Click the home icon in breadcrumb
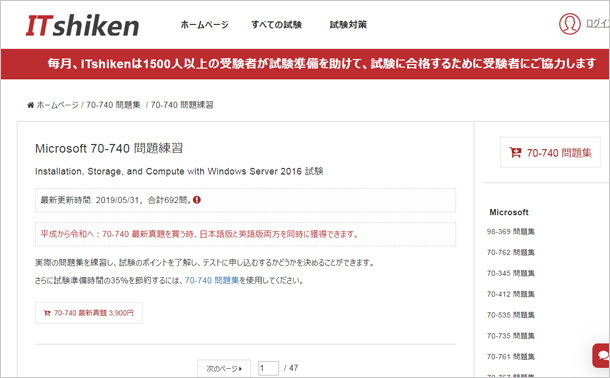This screenshot has width=610, height=378. pyautogui.click(x=30, y=105)
